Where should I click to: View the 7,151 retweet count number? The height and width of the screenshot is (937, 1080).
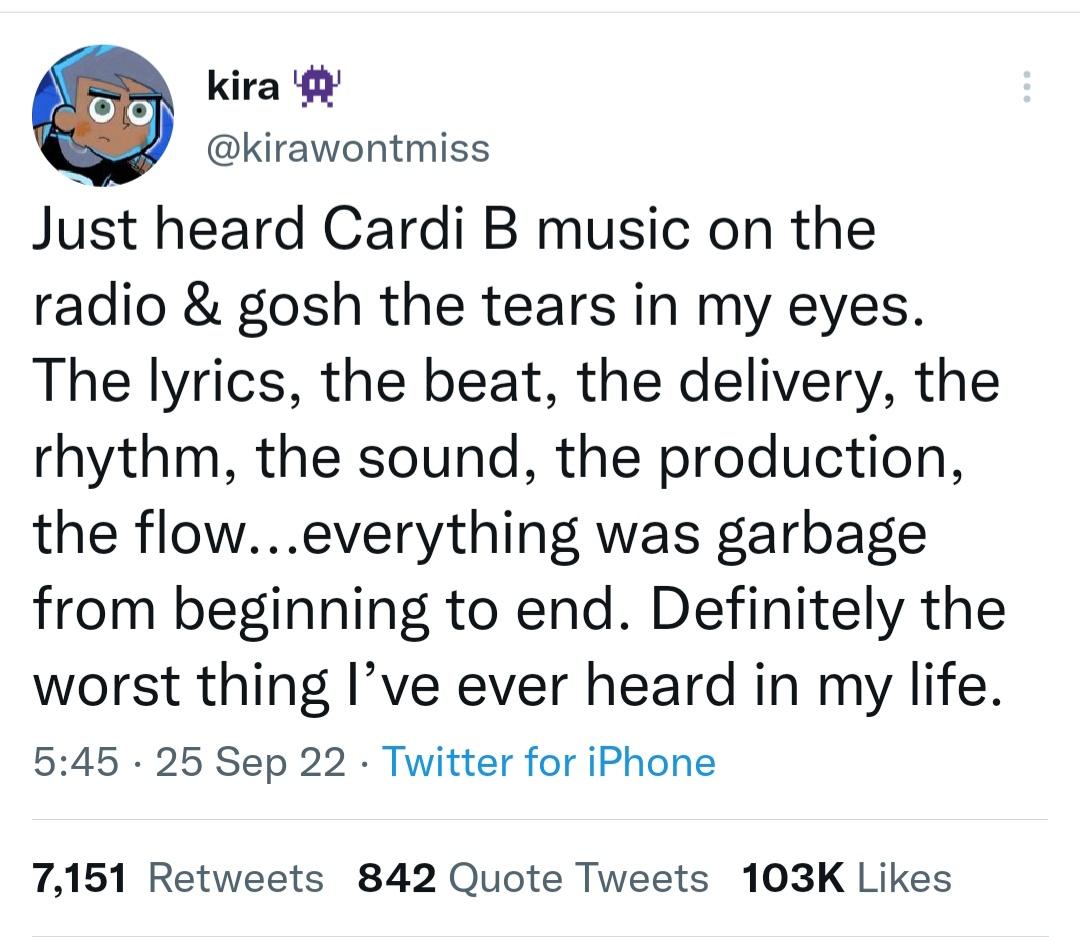point(80,878)
